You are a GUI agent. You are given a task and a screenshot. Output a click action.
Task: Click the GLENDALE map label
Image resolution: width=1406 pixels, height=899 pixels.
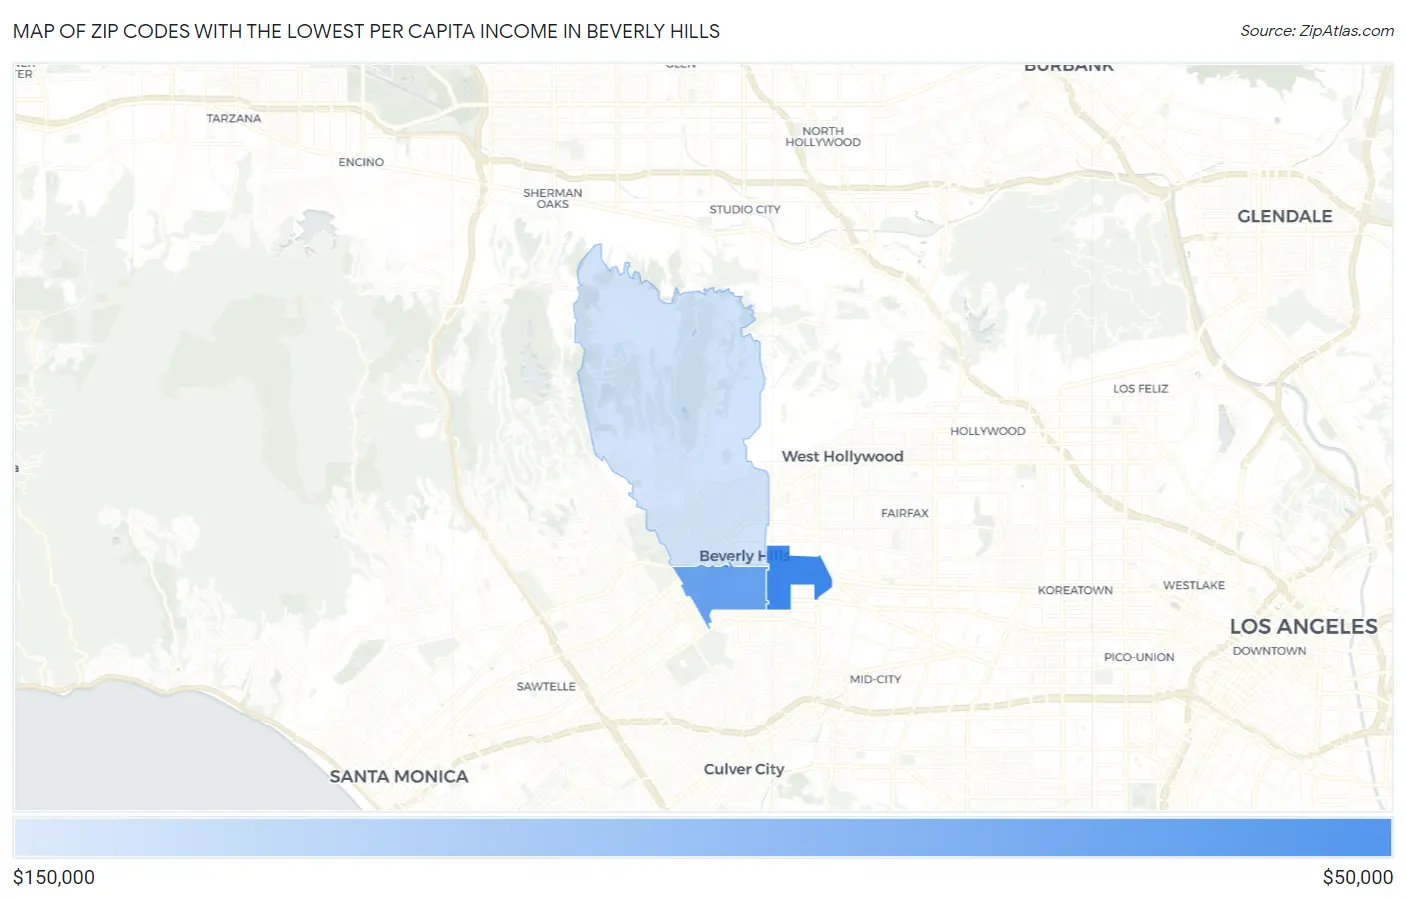[1284, 216]
